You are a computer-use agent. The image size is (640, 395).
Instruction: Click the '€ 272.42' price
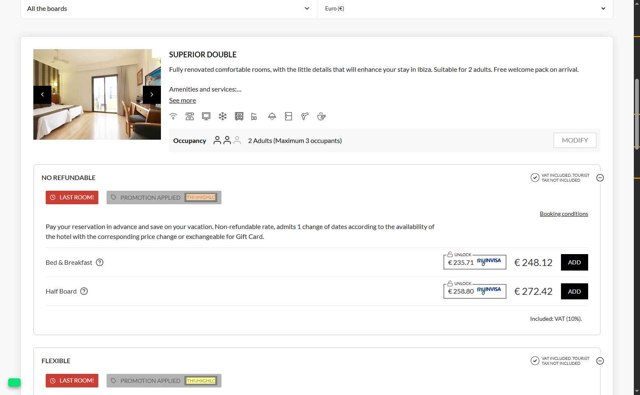tap(533, 291)
